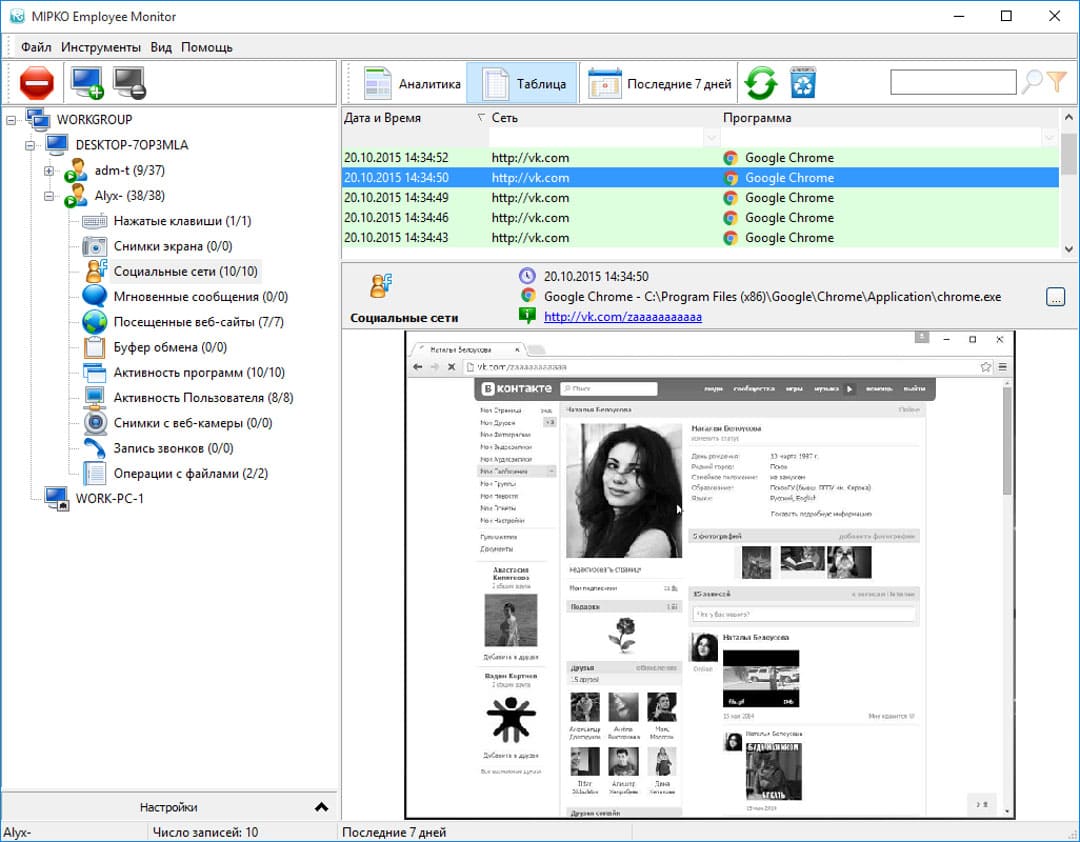The image size is (1080, 842).
Task: Click the blue recycle bin icon
Action: pos(803,84)
